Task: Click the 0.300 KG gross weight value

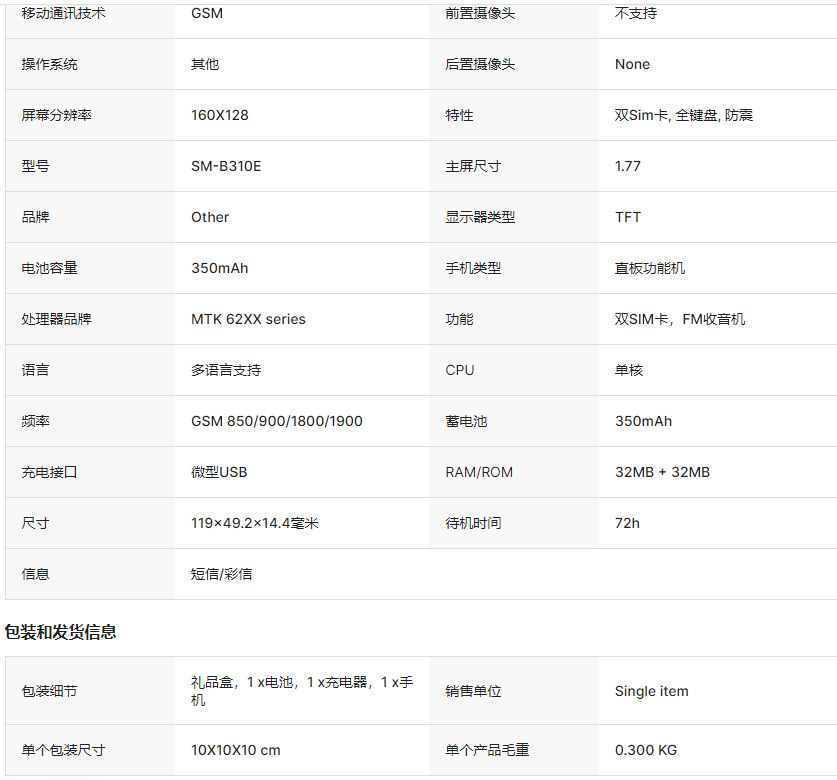Action: 645,750
